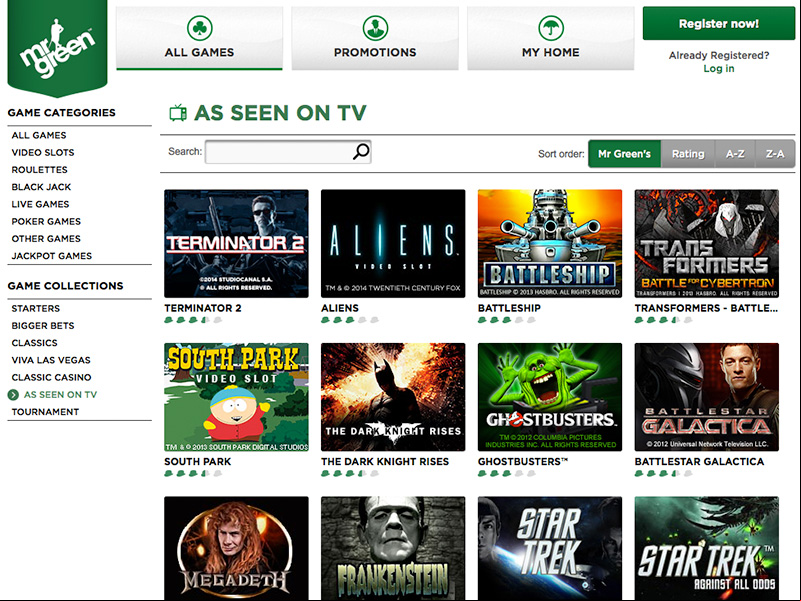Sort games by Mr Green's order
This screenshot has width=801, height=601.
coord(624,154)
